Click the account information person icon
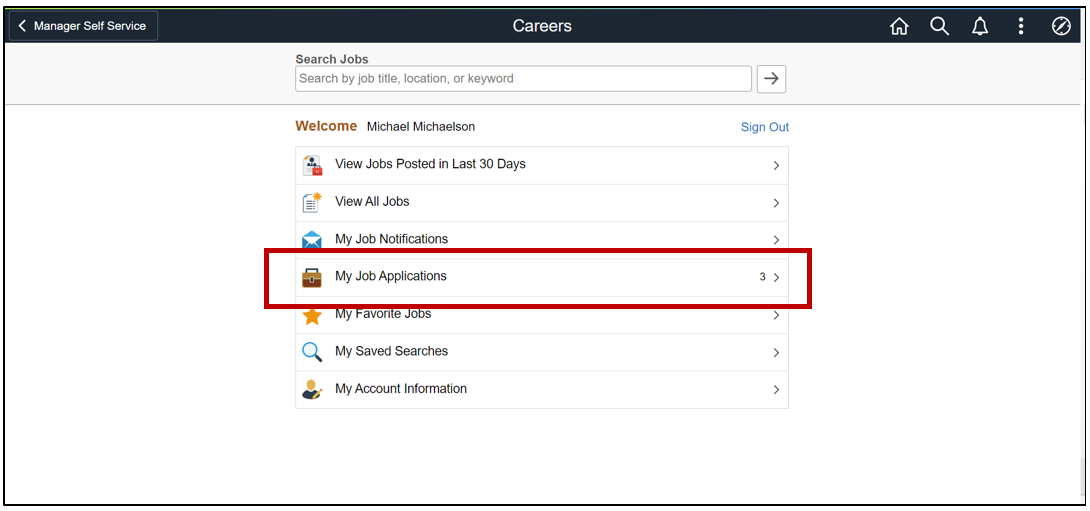The image size is (1090, 511). [x=312, y=390]
